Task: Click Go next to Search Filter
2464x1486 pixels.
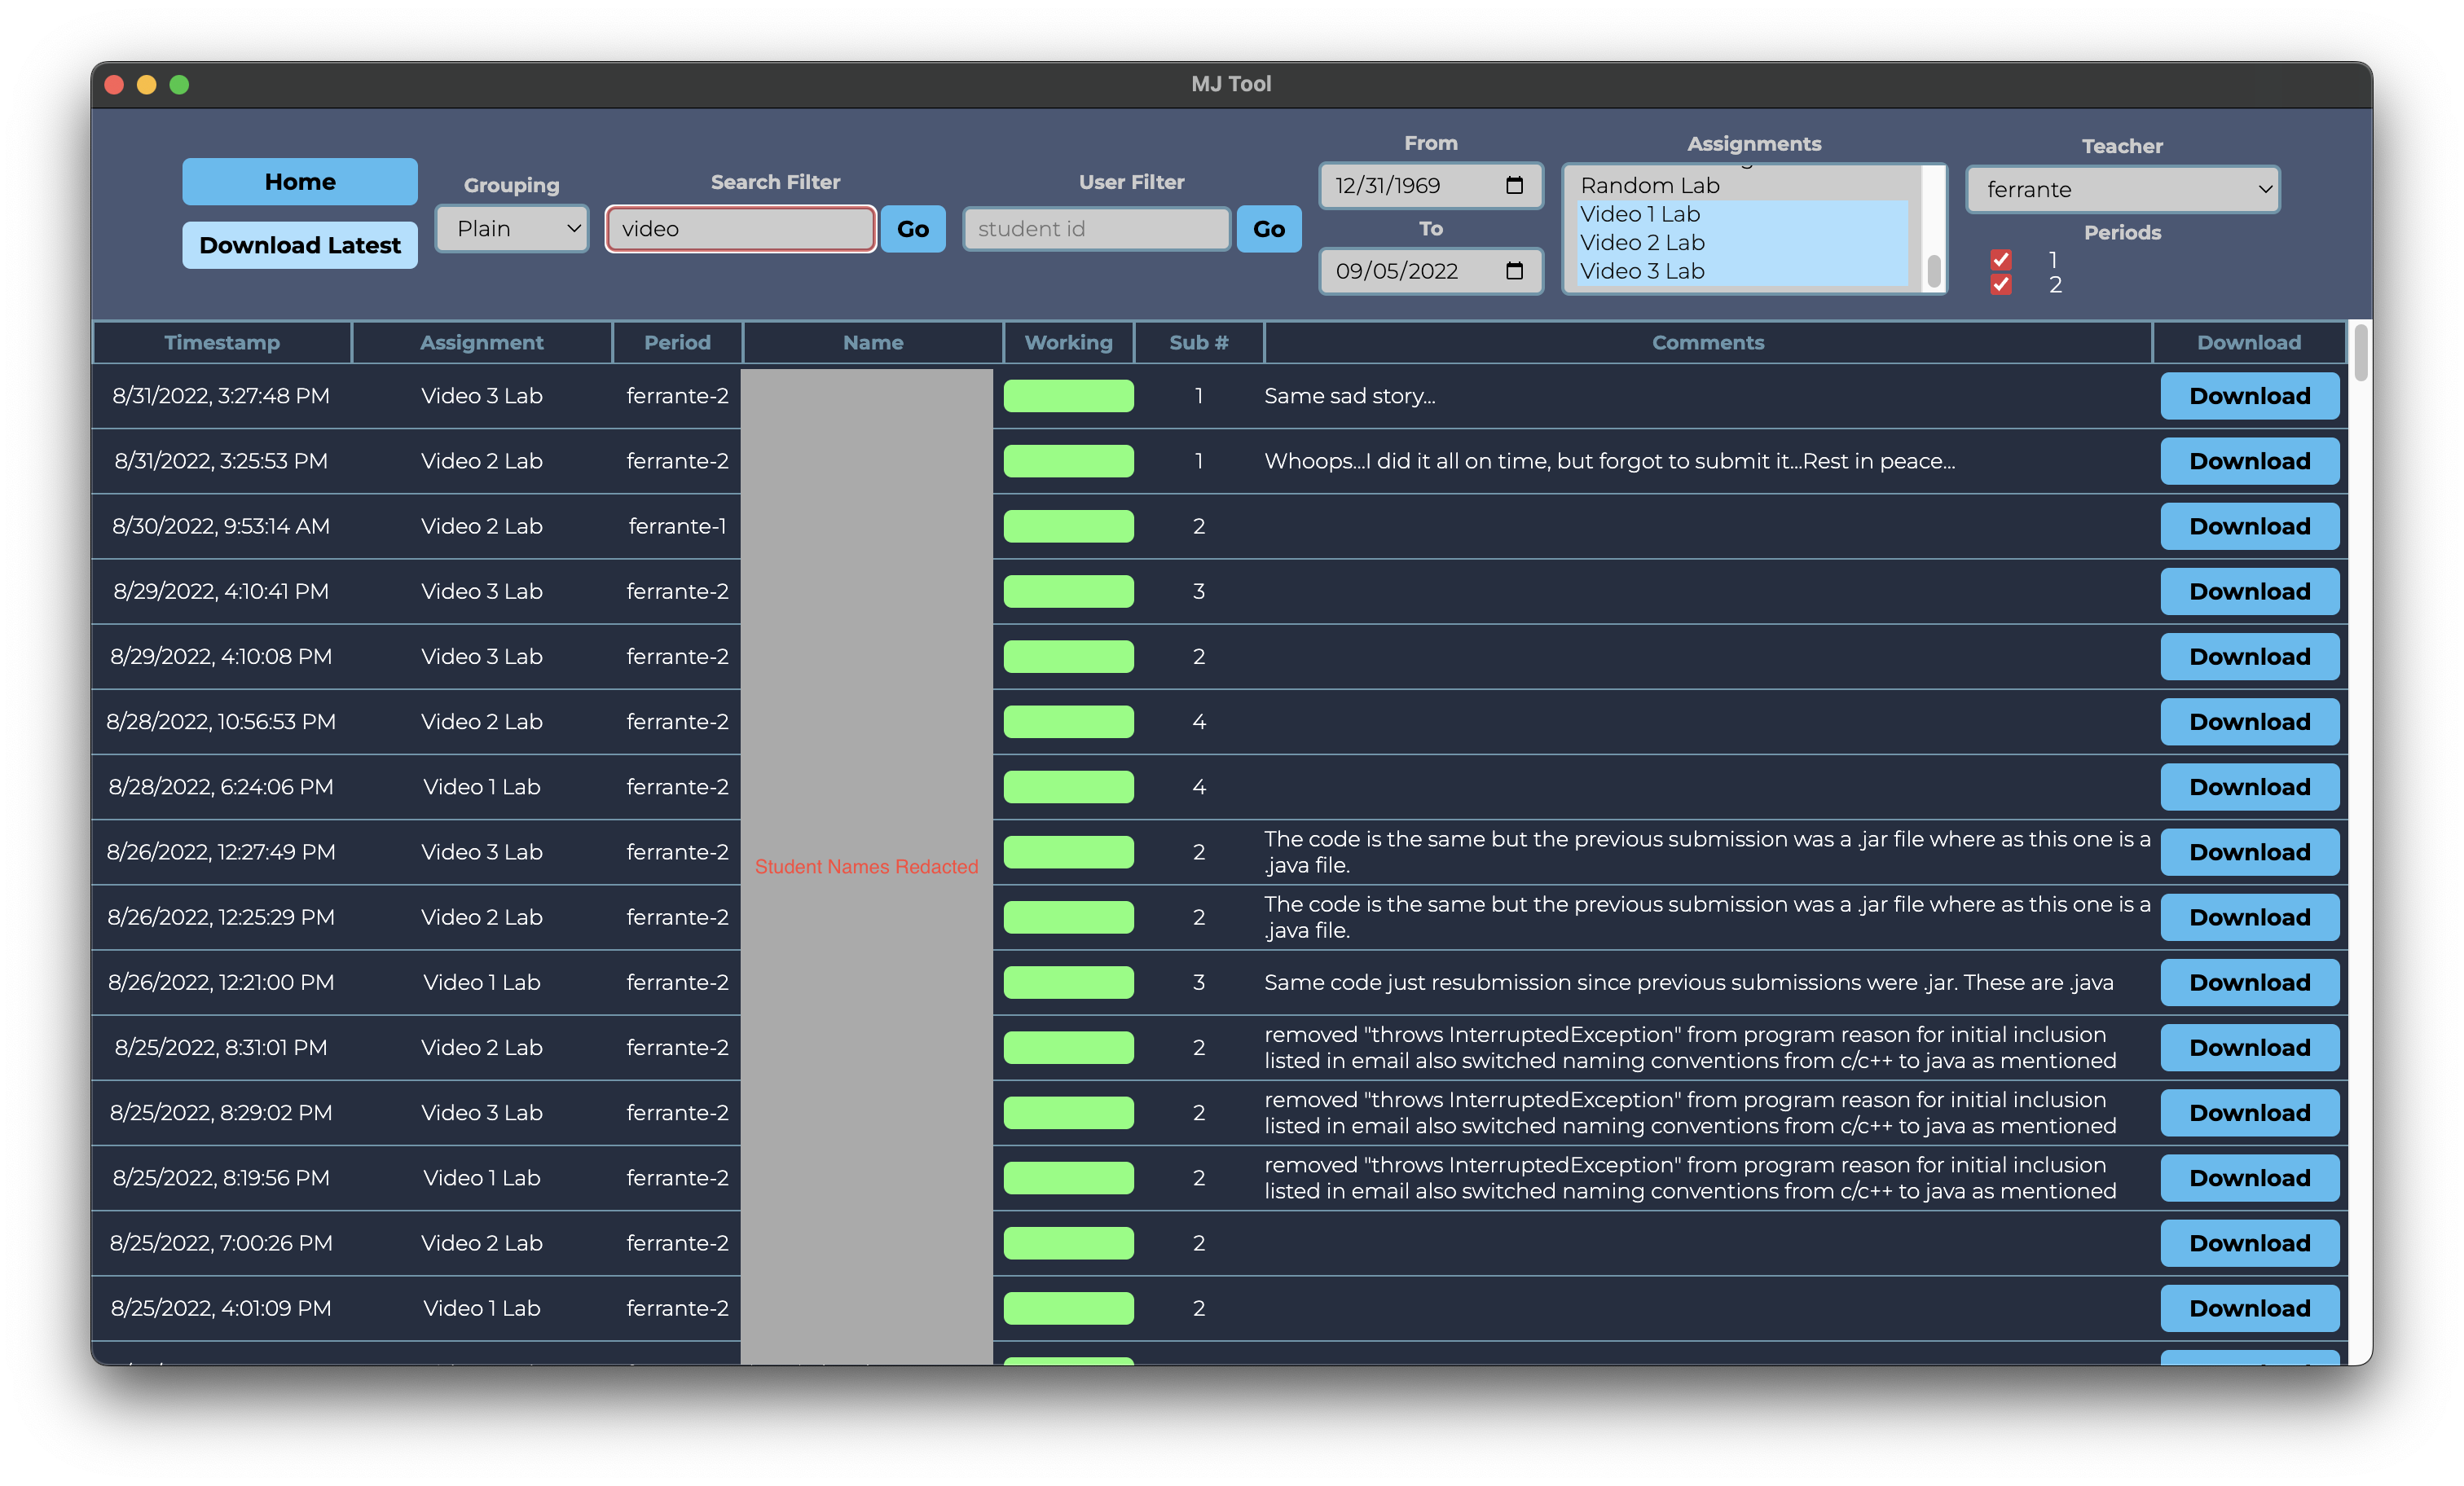Action: click(x=912, y=229)
